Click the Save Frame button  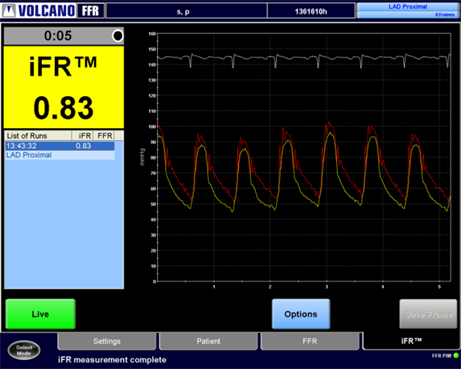[x=428, y=314]
